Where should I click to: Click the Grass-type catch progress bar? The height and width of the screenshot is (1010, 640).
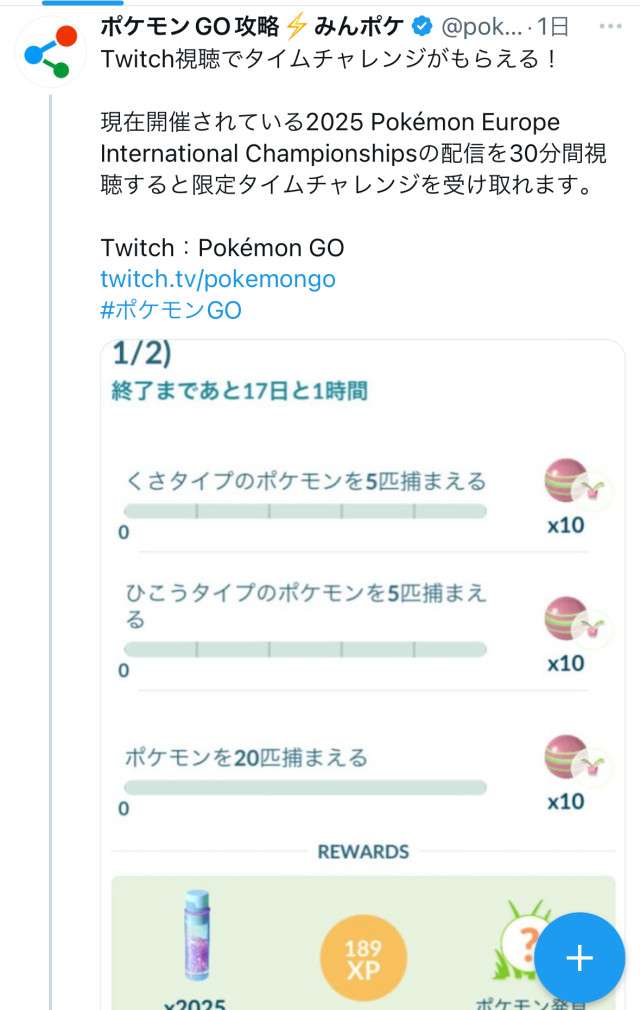click(x=305, y=511)
